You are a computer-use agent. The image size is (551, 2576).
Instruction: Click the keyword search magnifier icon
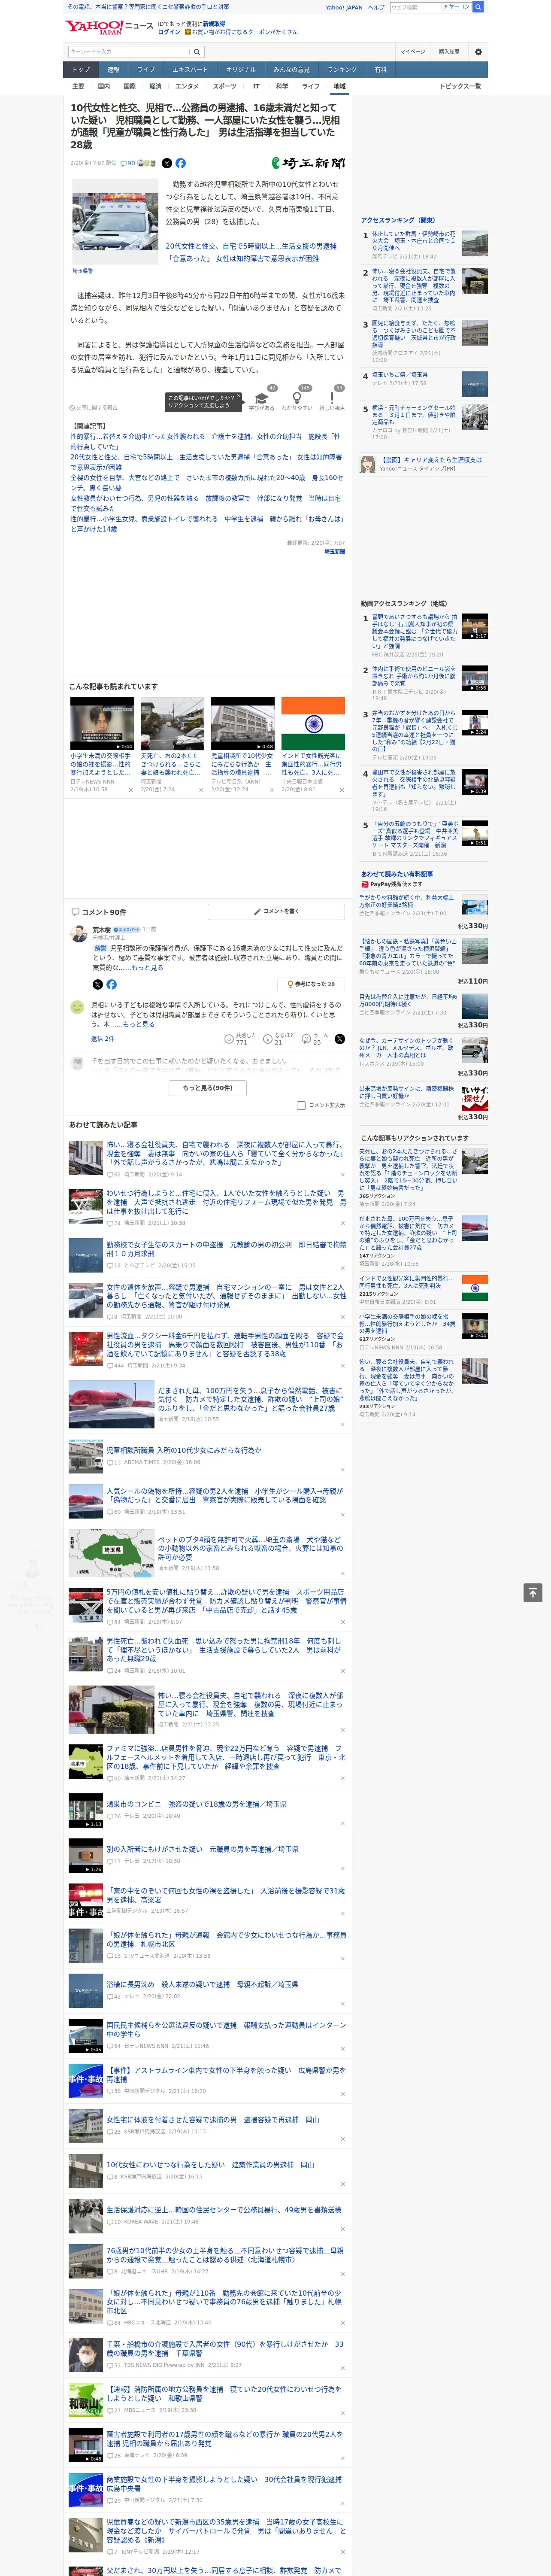point(197,52)
